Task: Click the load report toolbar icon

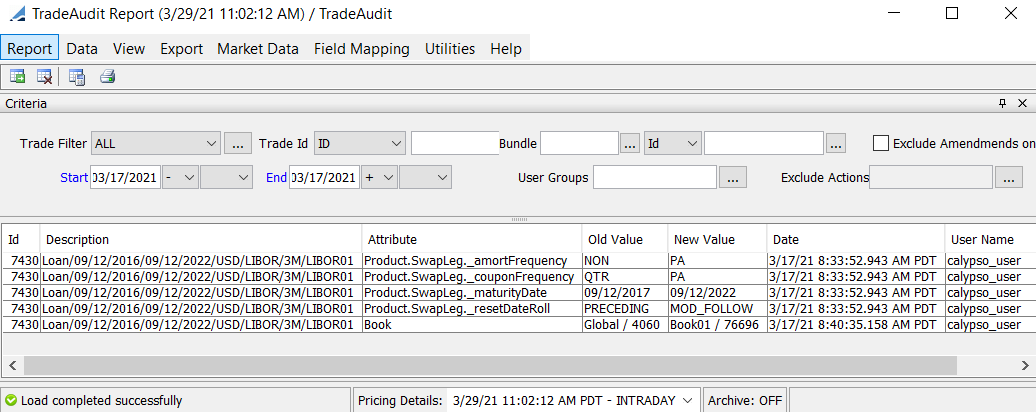Action: click(17, 77)
